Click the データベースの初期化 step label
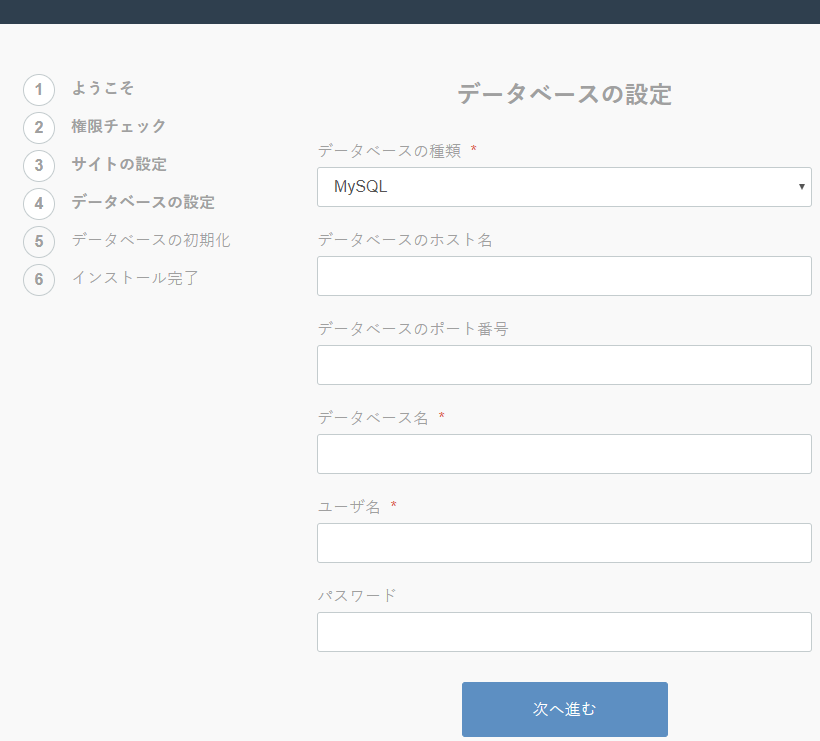The height and width of the screenshot is (741, 820). point(150,240)
